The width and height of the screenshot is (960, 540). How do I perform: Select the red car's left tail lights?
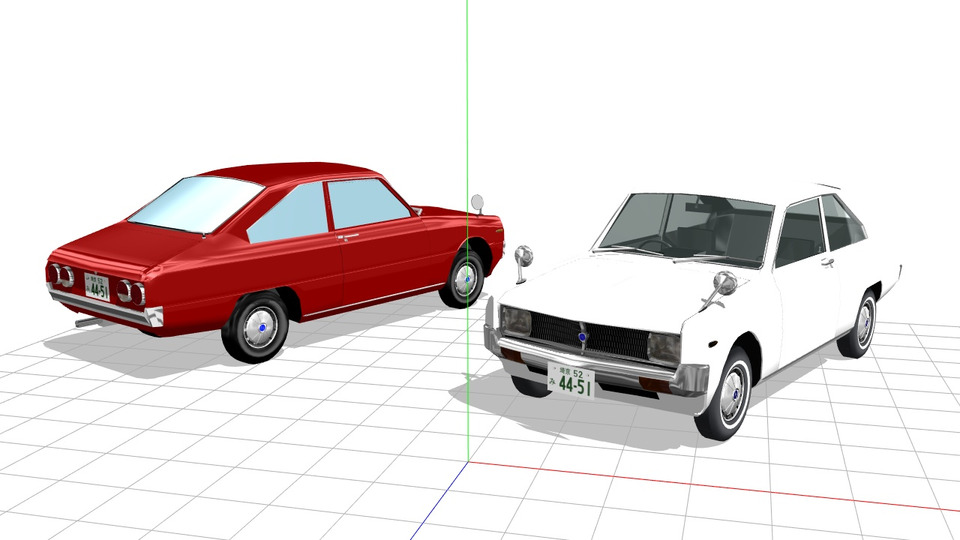(x=61, y=276)
